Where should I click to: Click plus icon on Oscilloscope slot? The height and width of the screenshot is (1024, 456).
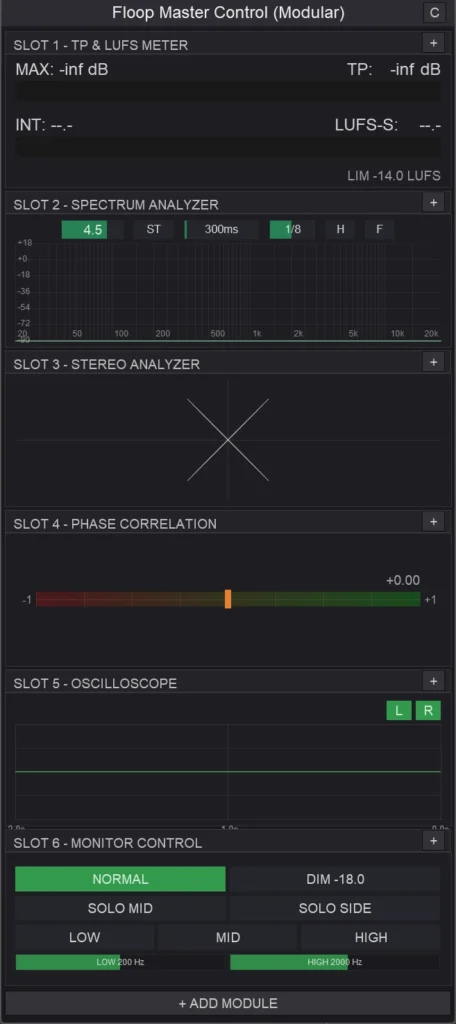[x=433, y=681]
